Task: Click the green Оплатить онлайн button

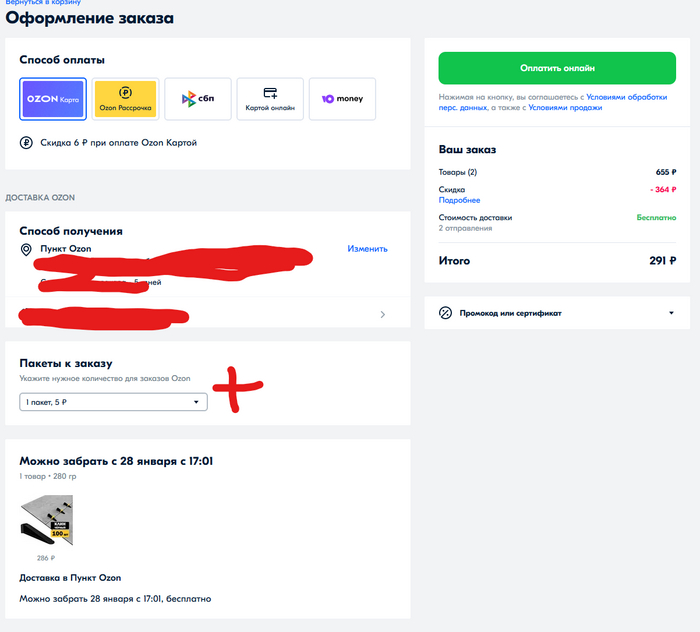Action: pos(557,68)
